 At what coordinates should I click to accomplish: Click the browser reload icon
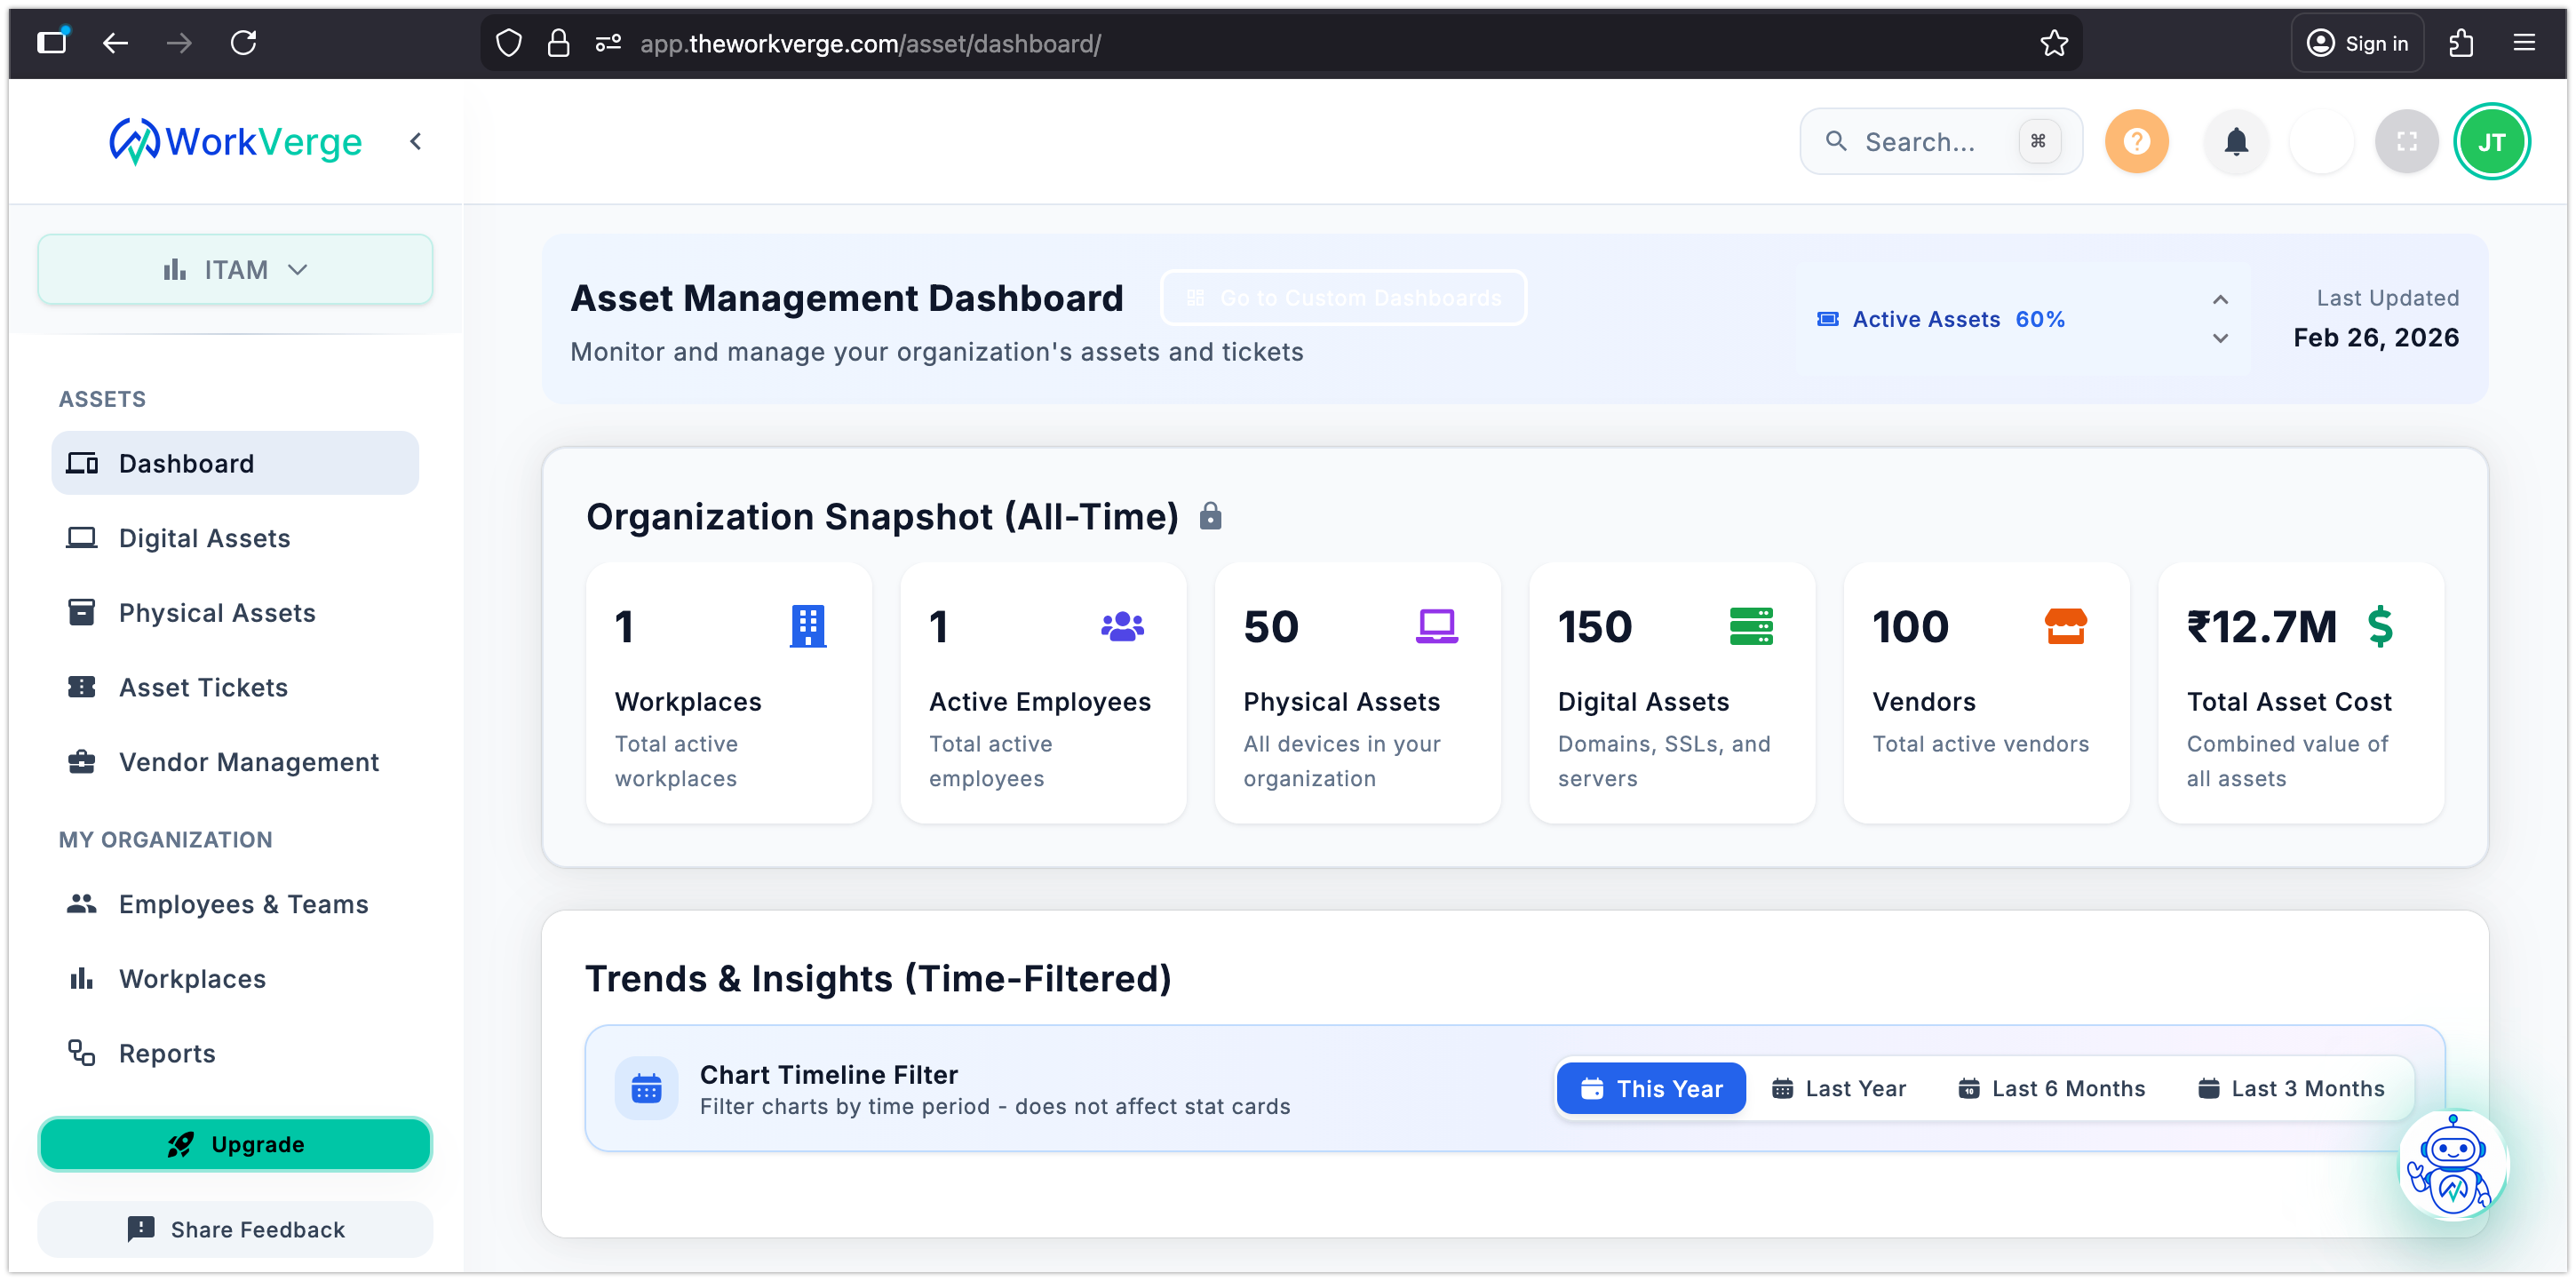point(243,43)
